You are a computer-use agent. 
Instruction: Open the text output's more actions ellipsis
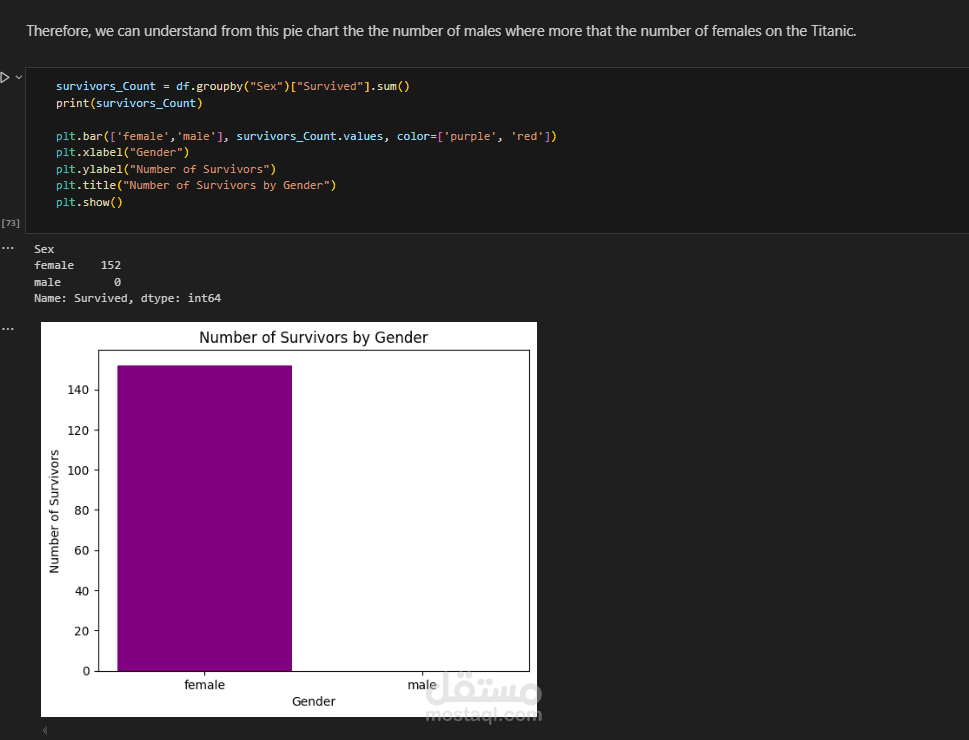pos(7,247)
